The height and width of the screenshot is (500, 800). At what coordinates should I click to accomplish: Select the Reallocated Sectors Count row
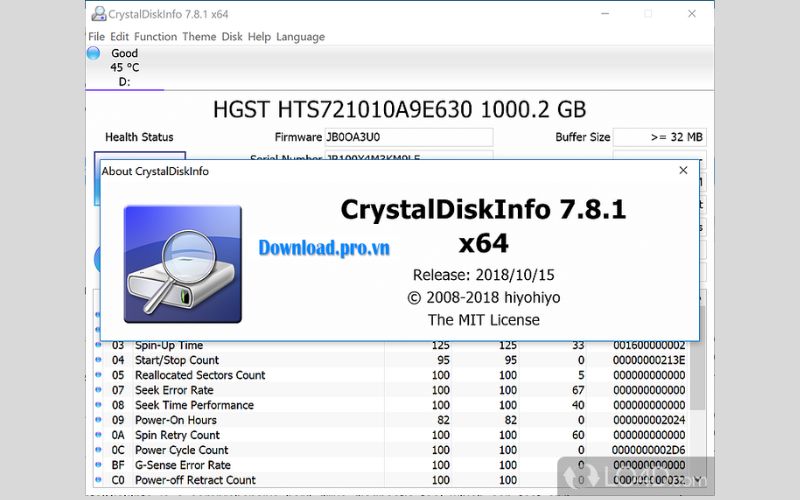tap(200, 375)
